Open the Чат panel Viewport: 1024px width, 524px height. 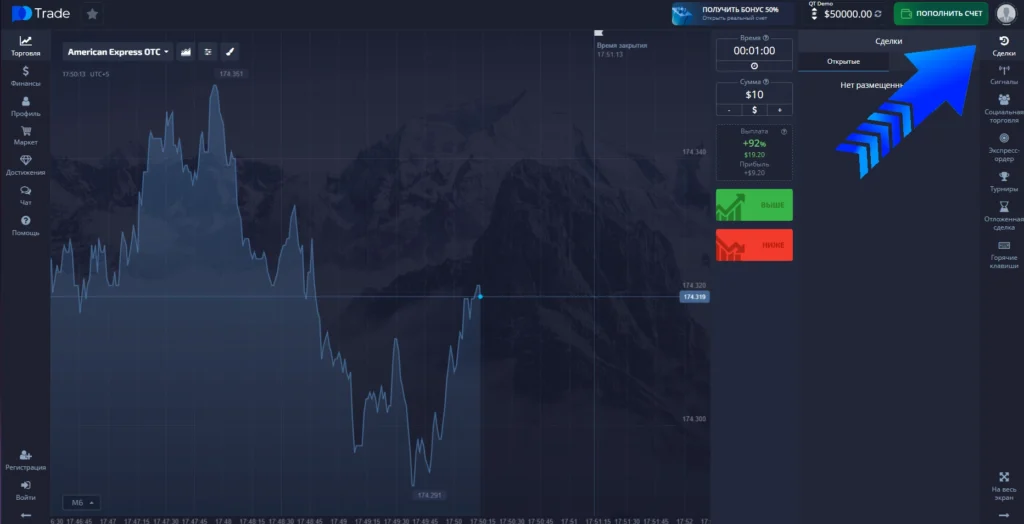point(25,194)
